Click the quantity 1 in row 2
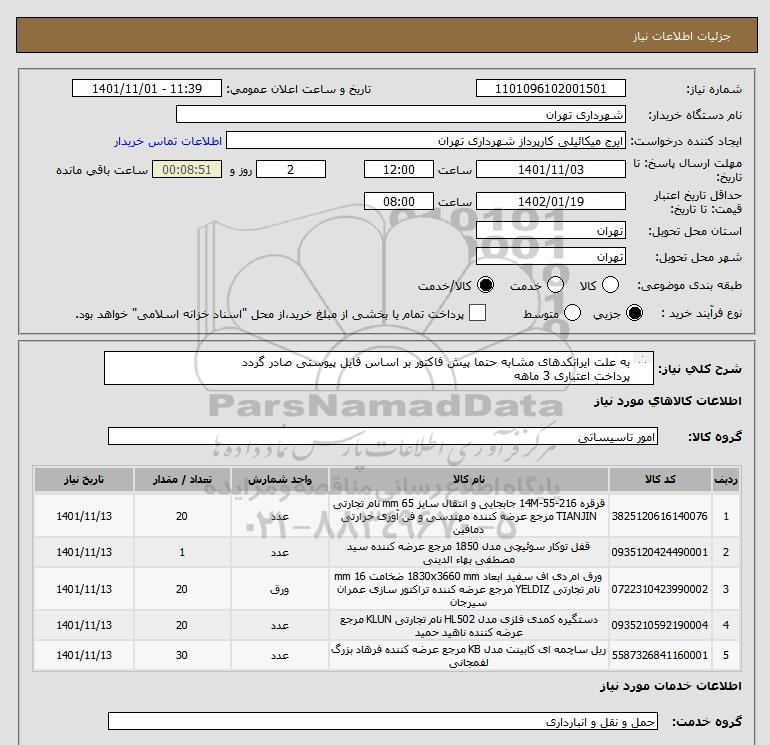This screenshot has width=770, height=745. coord(182,552)
